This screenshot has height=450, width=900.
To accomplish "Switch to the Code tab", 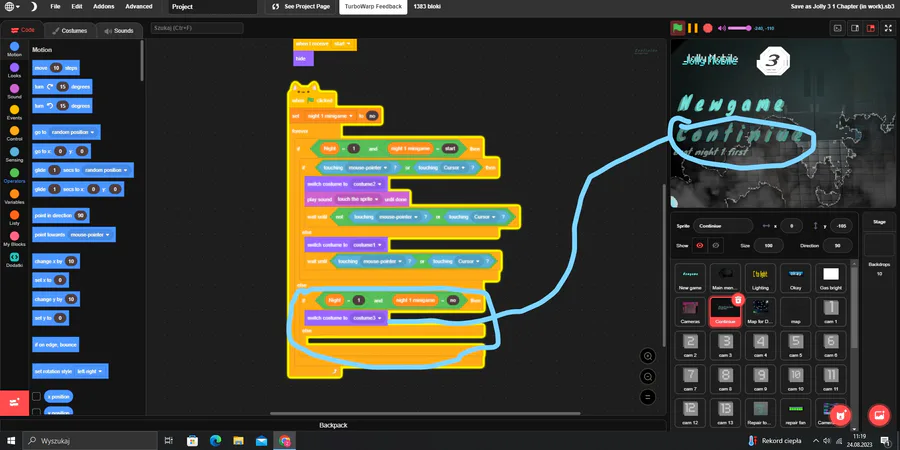I will [23, 30].
